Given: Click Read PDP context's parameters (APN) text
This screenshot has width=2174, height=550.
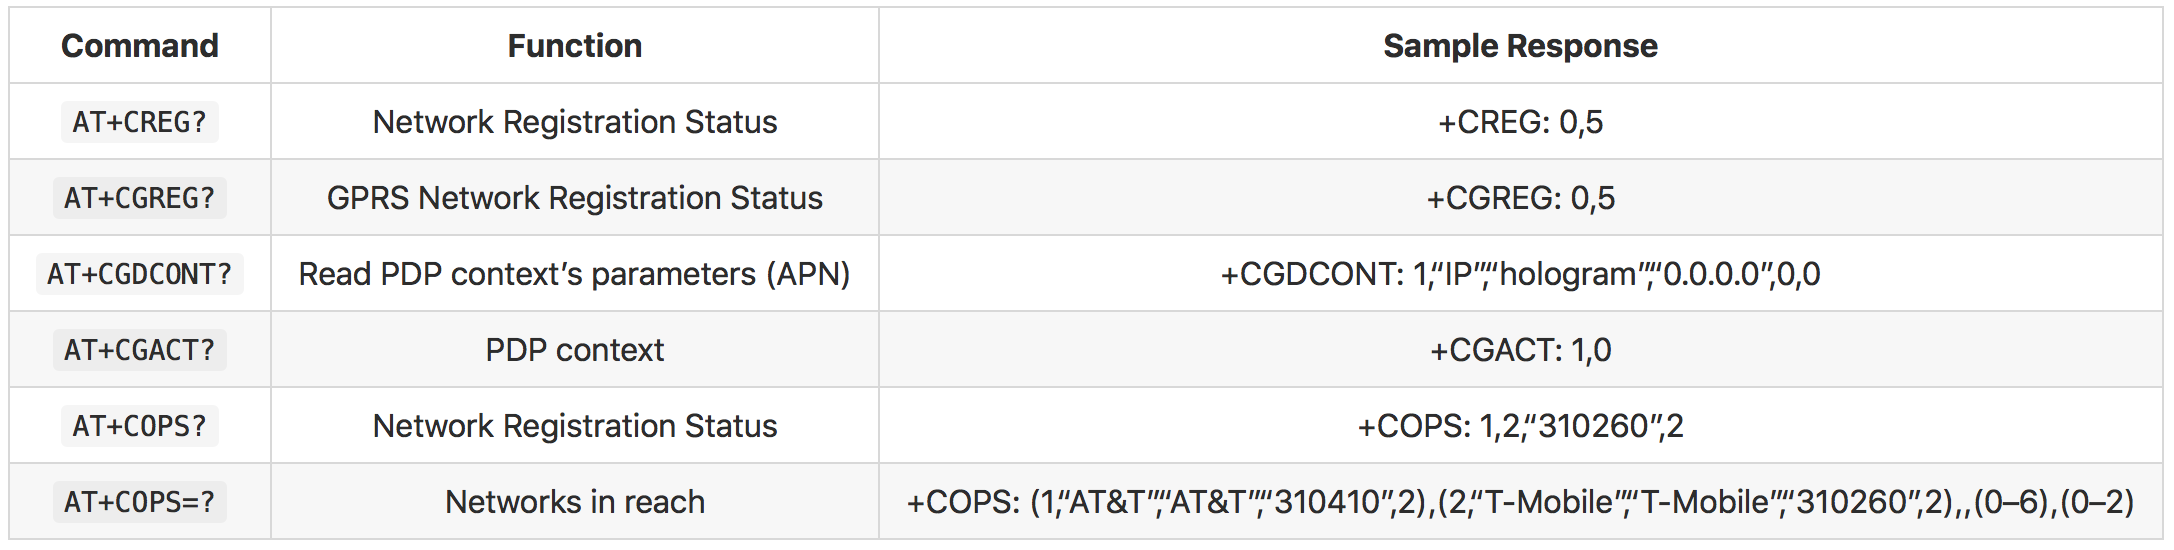Looking at the screenshot, I should point(575,274).
